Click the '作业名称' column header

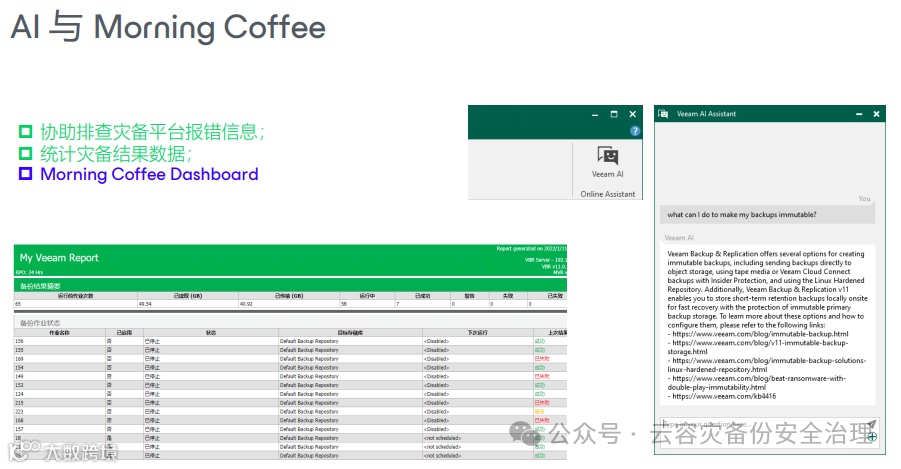pos(60,333)
